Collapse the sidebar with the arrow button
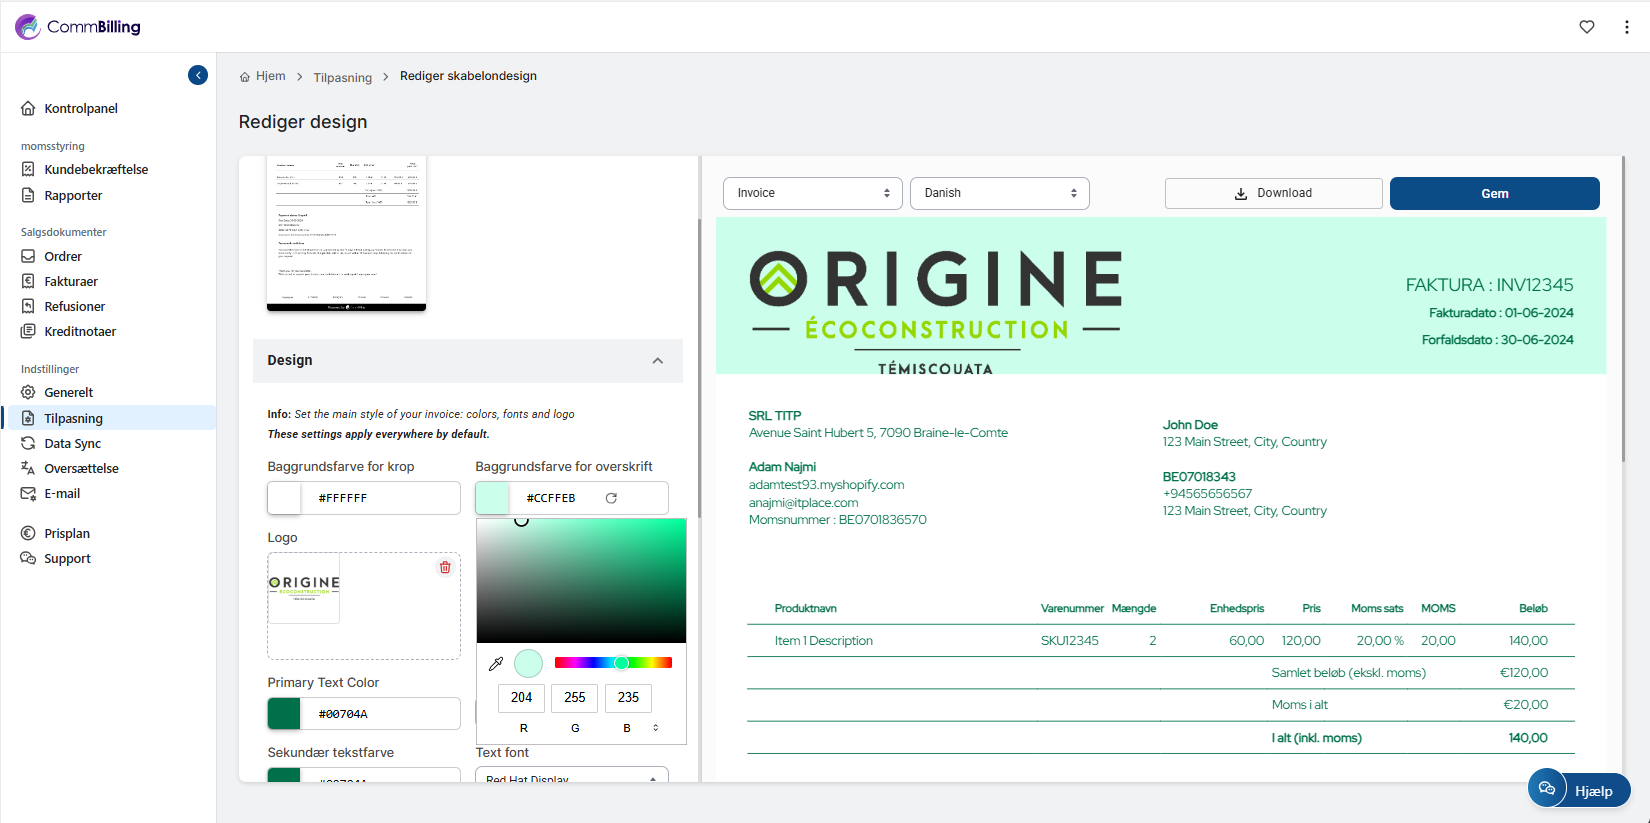The width and height of the screenshot is (1650, 823). 198,75
